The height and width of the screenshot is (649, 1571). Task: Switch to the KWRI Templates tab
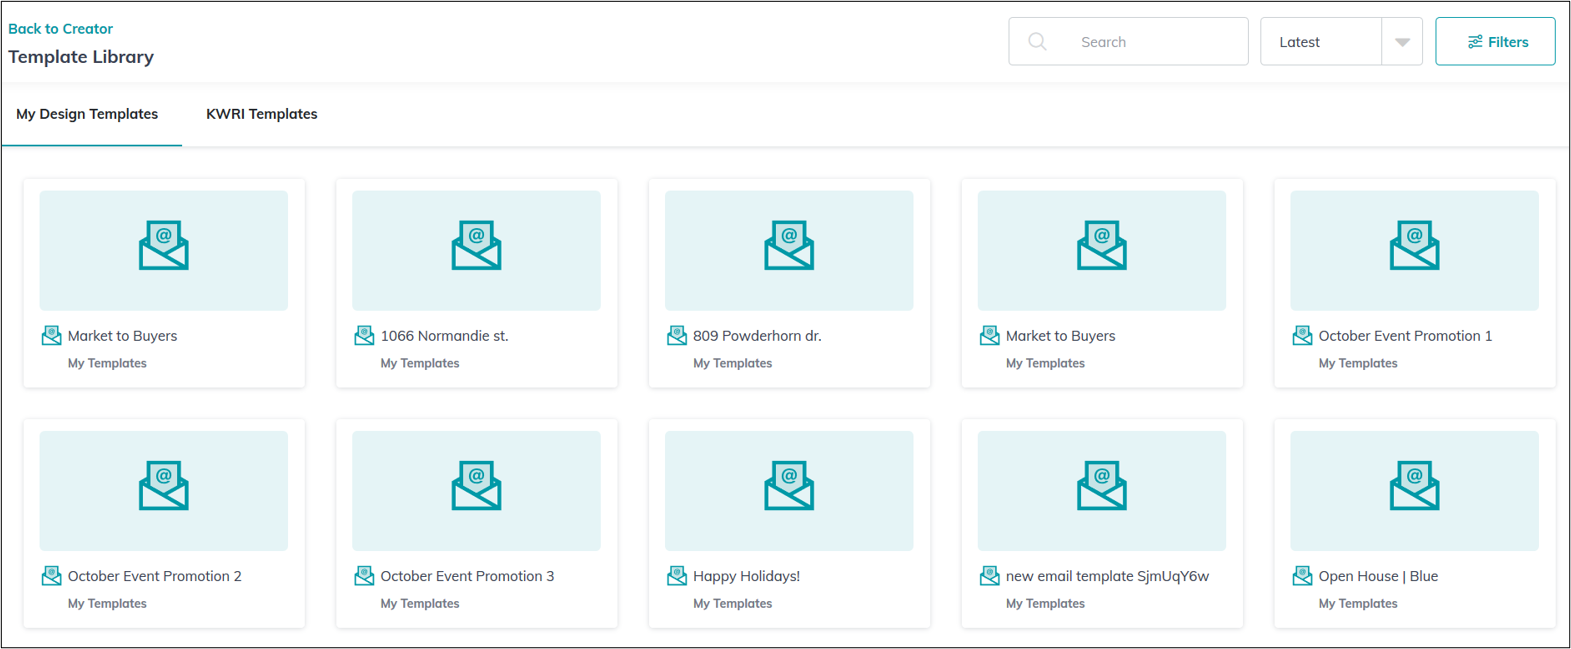click(x=262, y=114)
